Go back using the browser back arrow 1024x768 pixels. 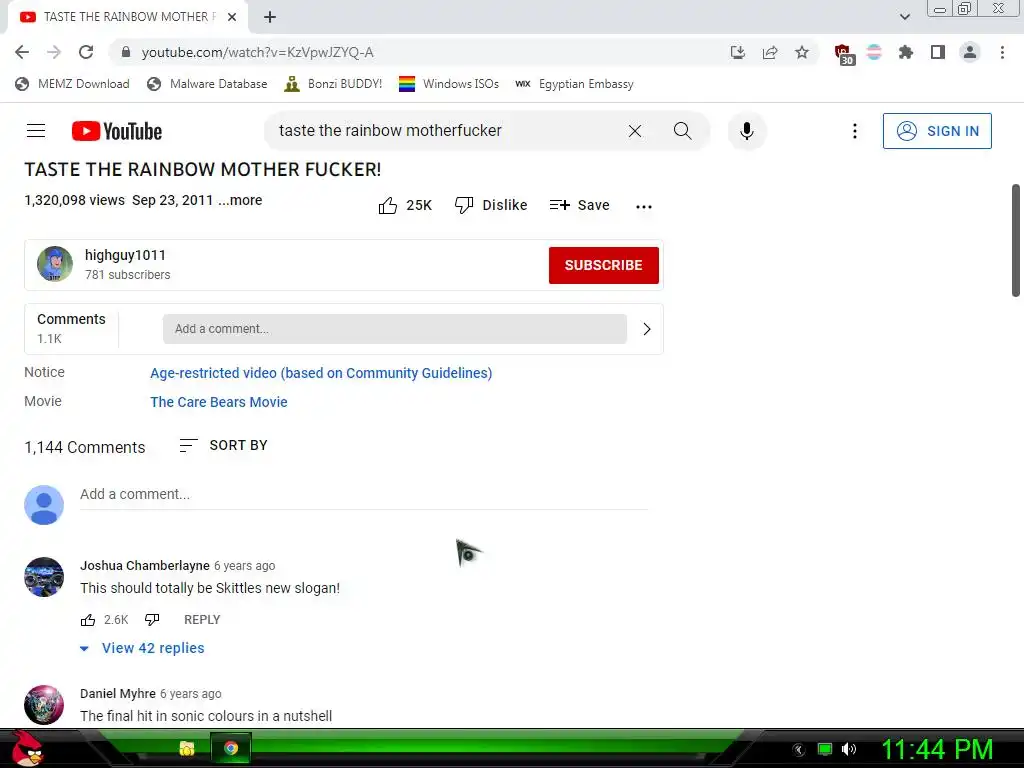tap(22, 52)
